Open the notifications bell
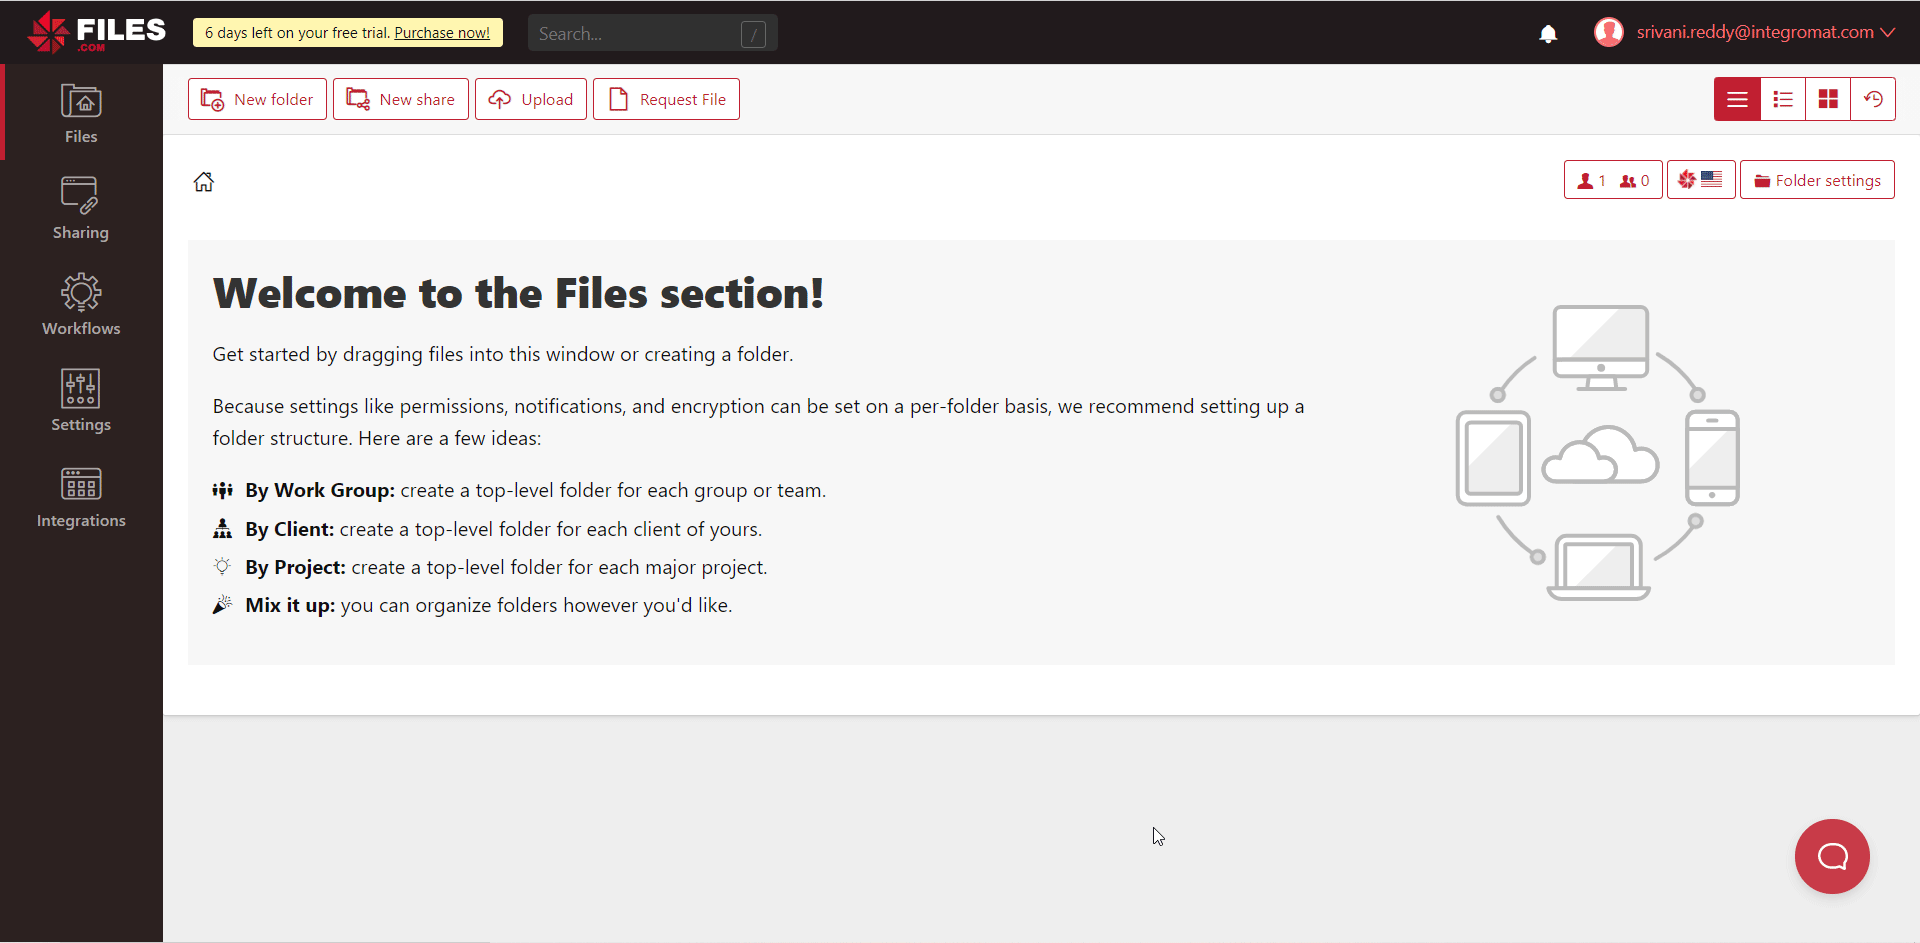The width and height of the screenshot is (1920, 943). [x=1548, y=34]
